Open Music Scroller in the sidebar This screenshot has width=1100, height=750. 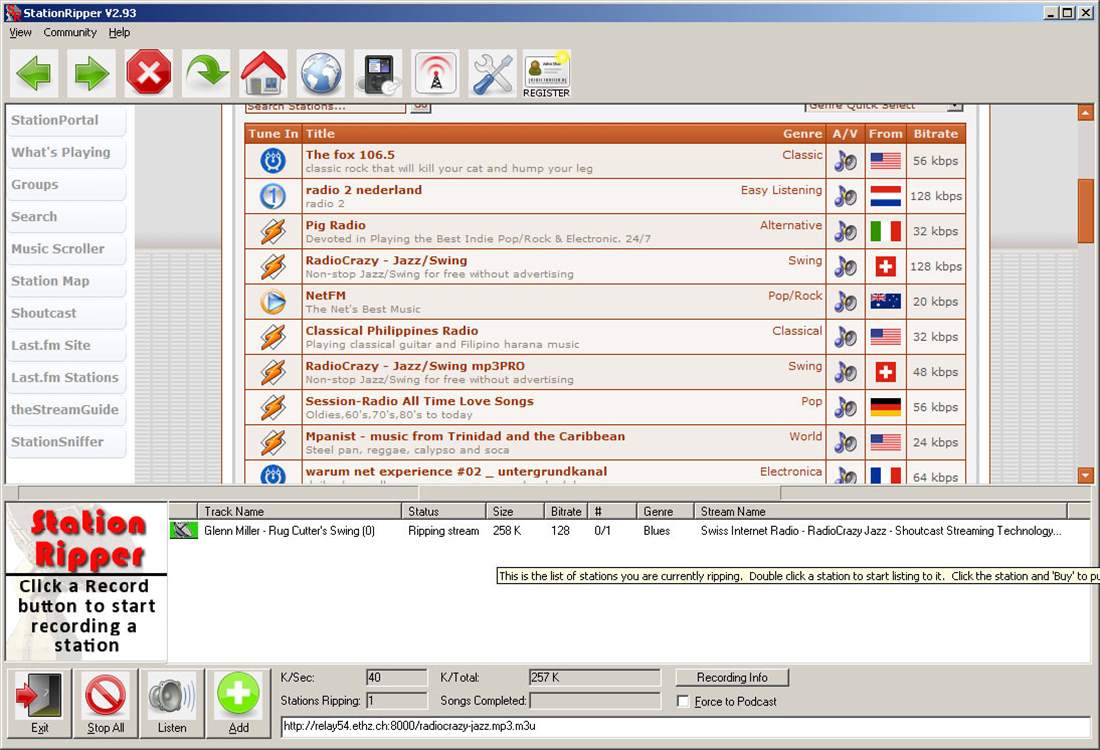(x=65, y=249)
